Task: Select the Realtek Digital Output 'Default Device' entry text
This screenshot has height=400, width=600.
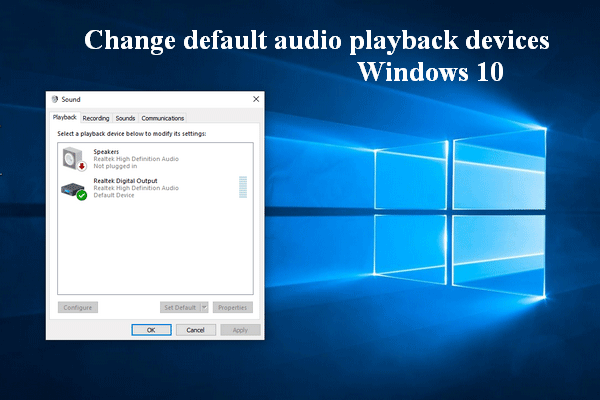Action: coord(114,194)
